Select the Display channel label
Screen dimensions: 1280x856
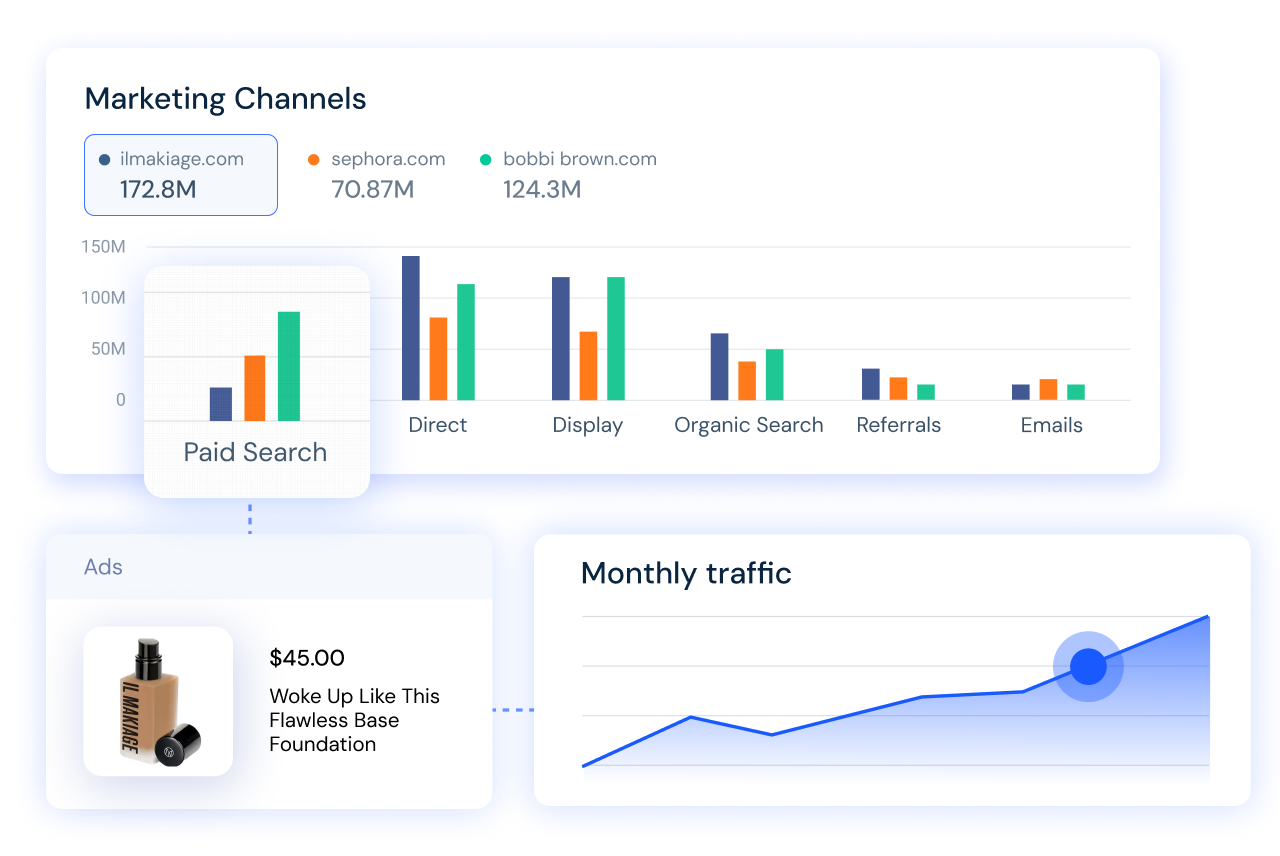(x=587, y=425)
